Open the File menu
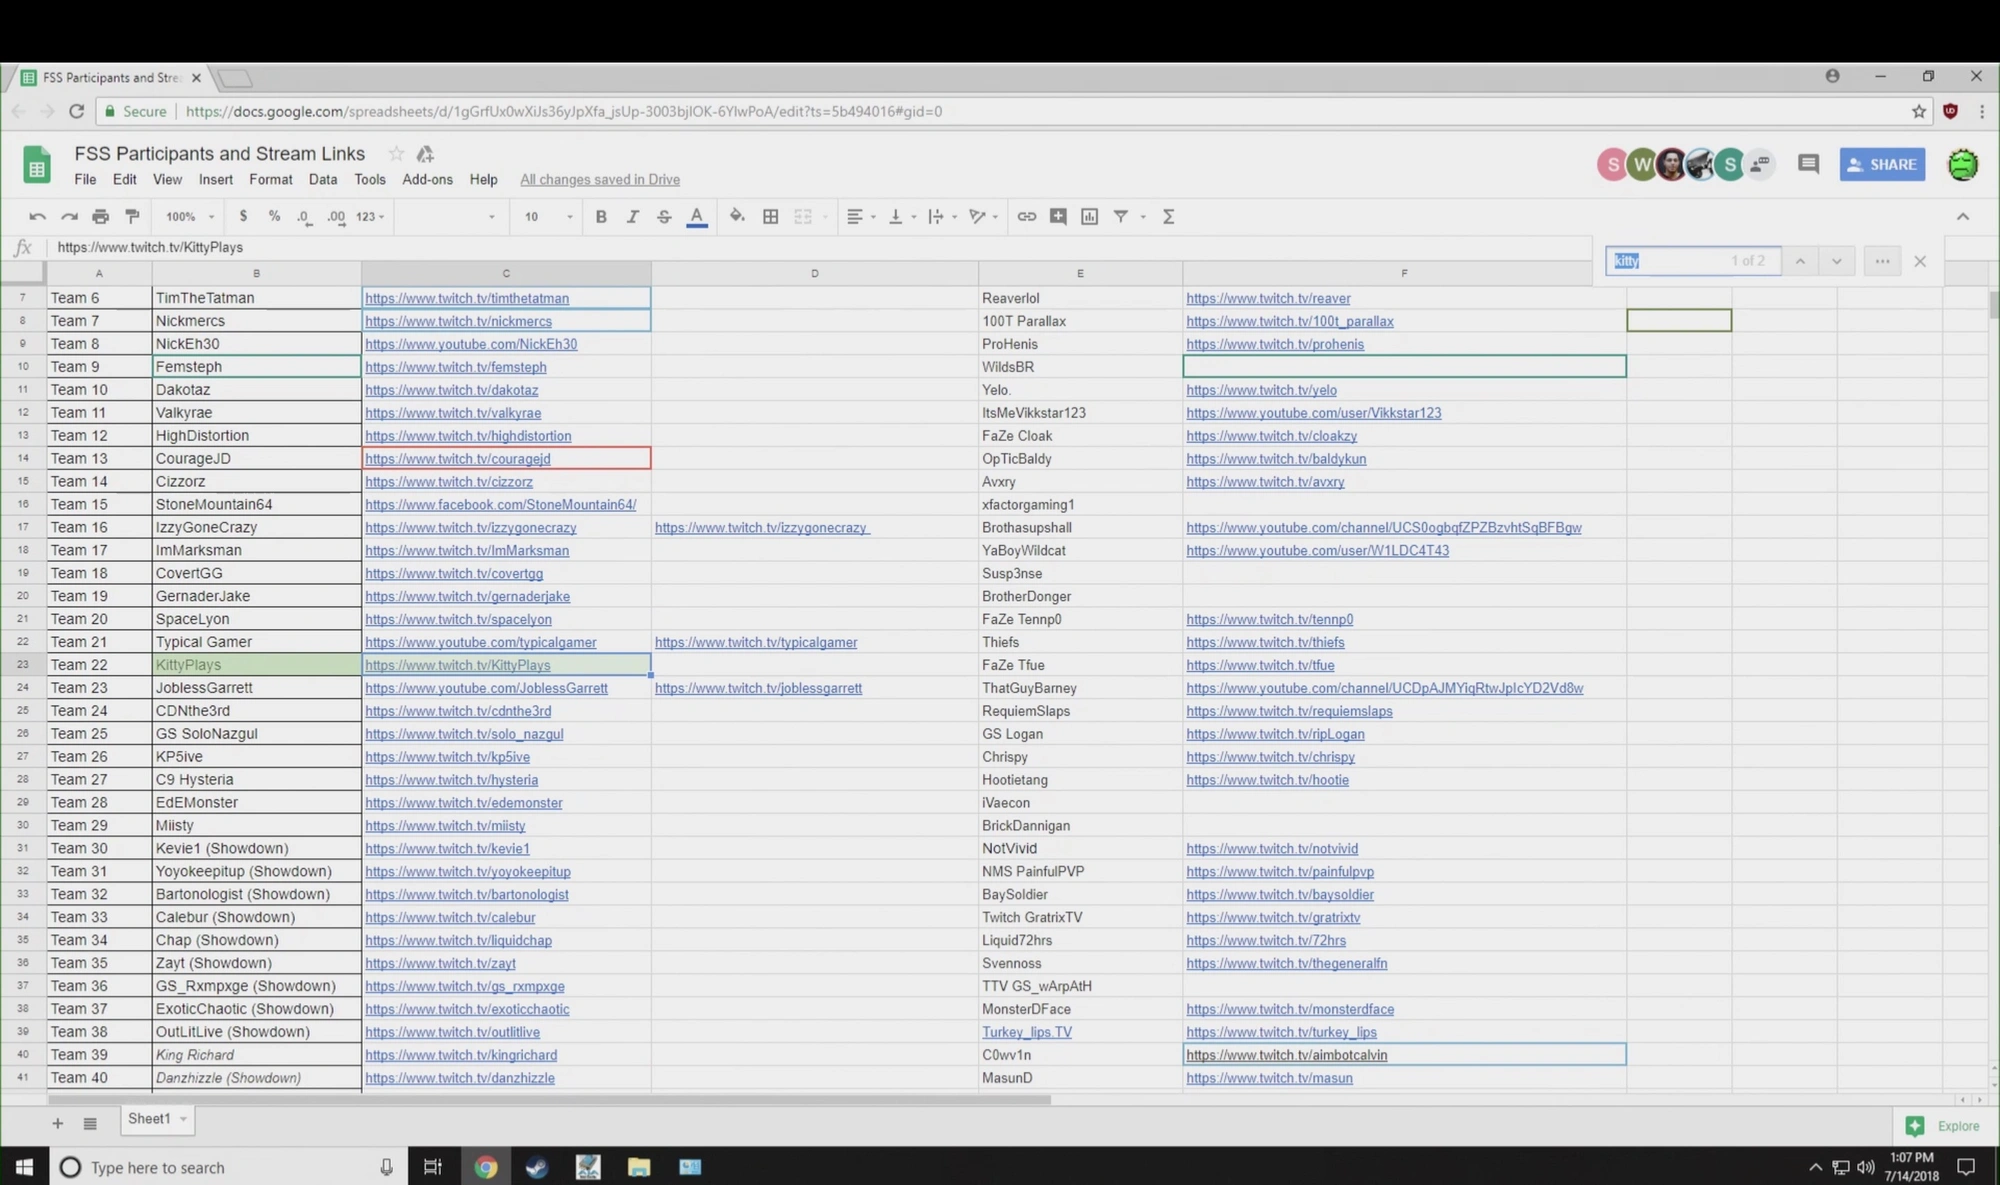The width and height of the screenshot is (2000, 1185). point(85,179)
